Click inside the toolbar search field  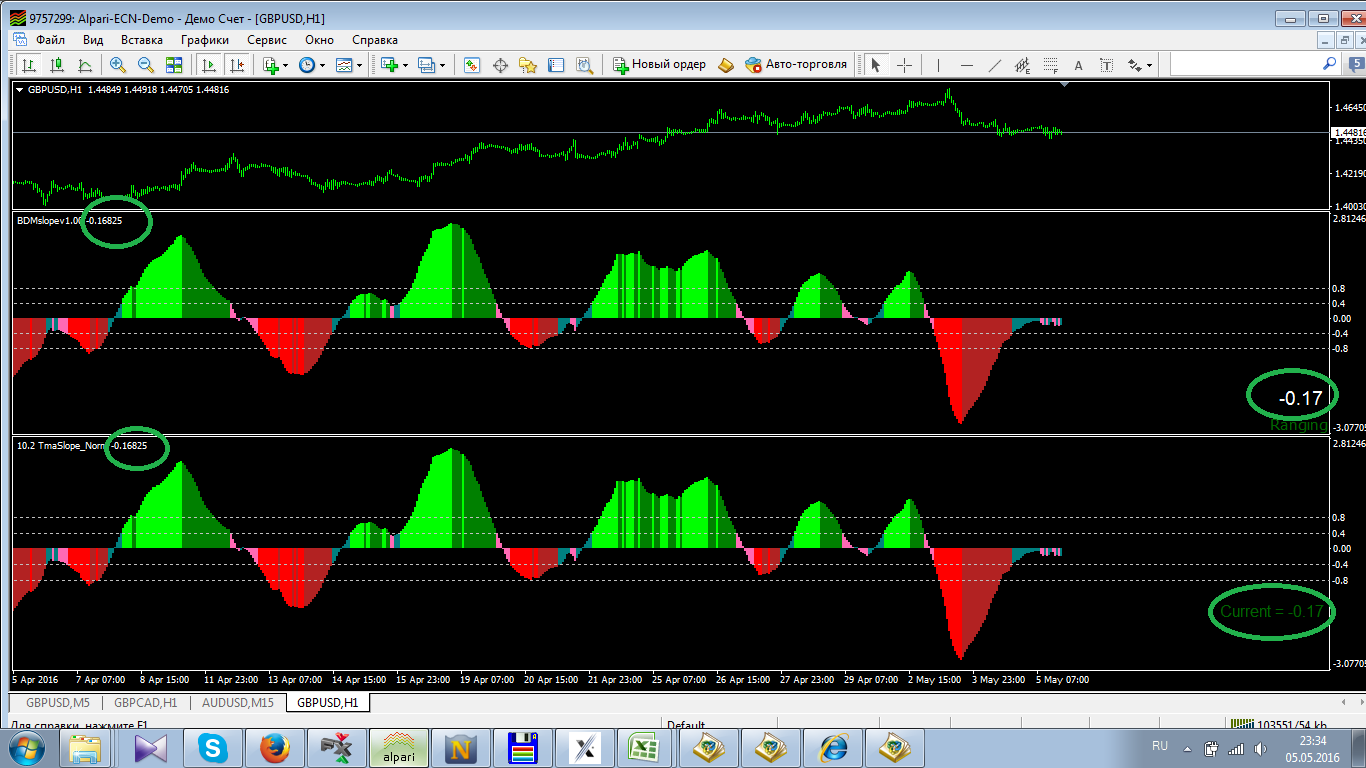point(1250,65)
